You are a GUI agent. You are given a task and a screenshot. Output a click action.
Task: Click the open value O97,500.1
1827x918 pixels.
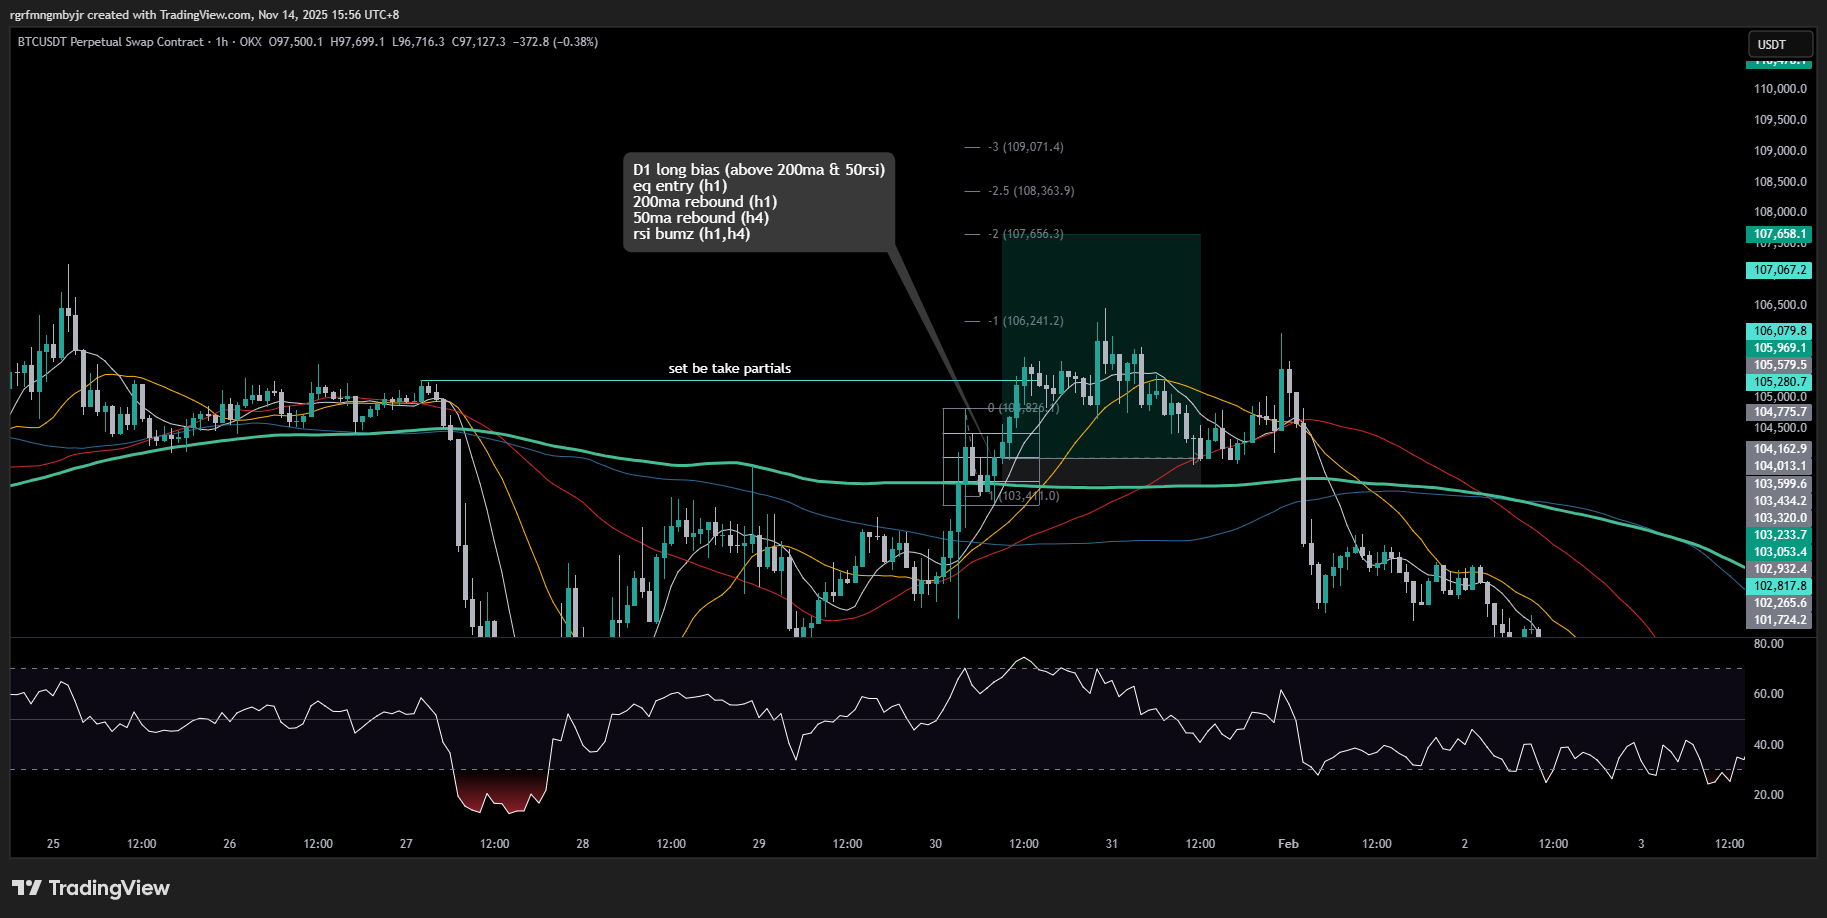296,42
